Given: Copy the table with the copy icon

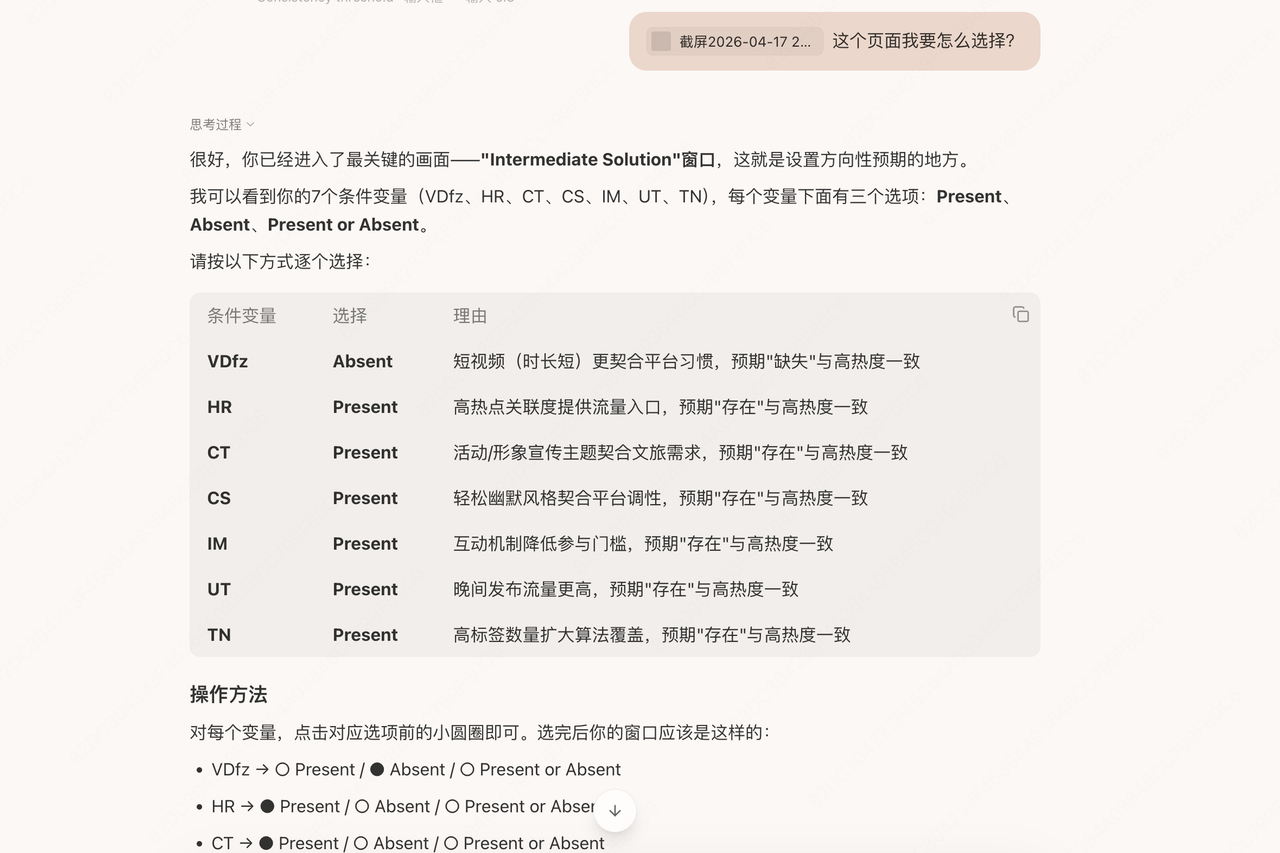Looking at the screenshot, I should (x=1020, y=314).
